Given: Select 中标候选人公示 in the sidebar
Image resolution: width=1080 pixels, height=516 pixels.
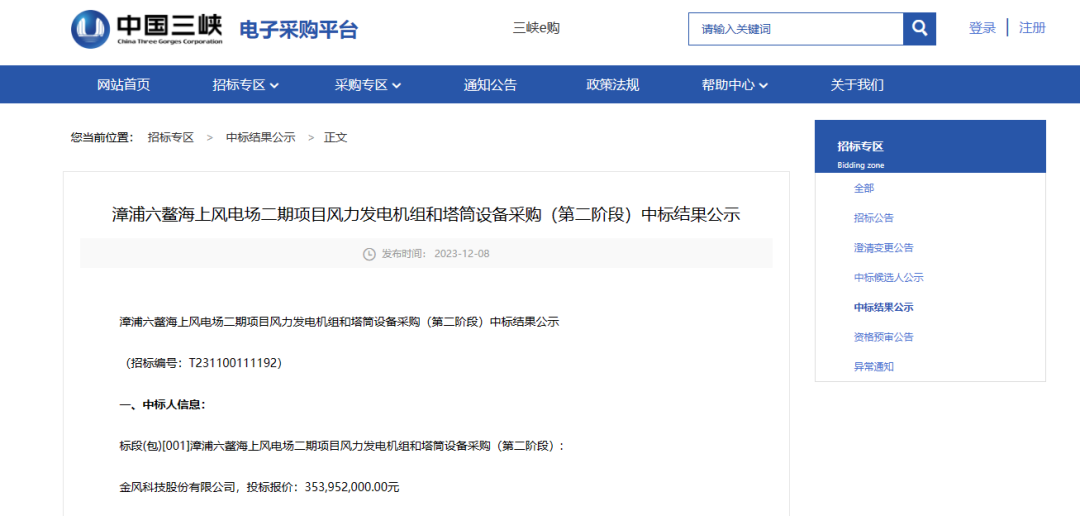Looking at the screenshot, I should click(x=889, y=278).
